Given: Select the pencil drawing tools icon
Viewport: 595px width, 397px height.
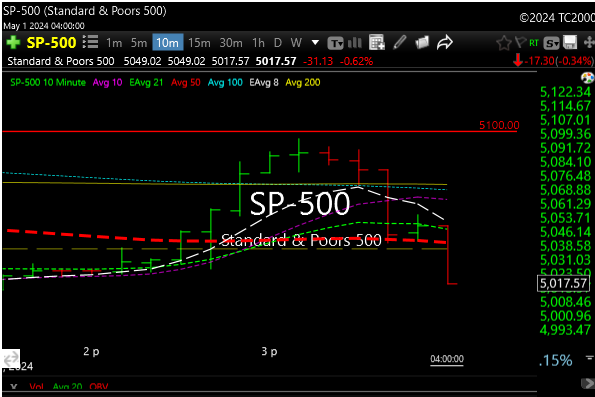Looking at the screenshot, I should [400, 42].
